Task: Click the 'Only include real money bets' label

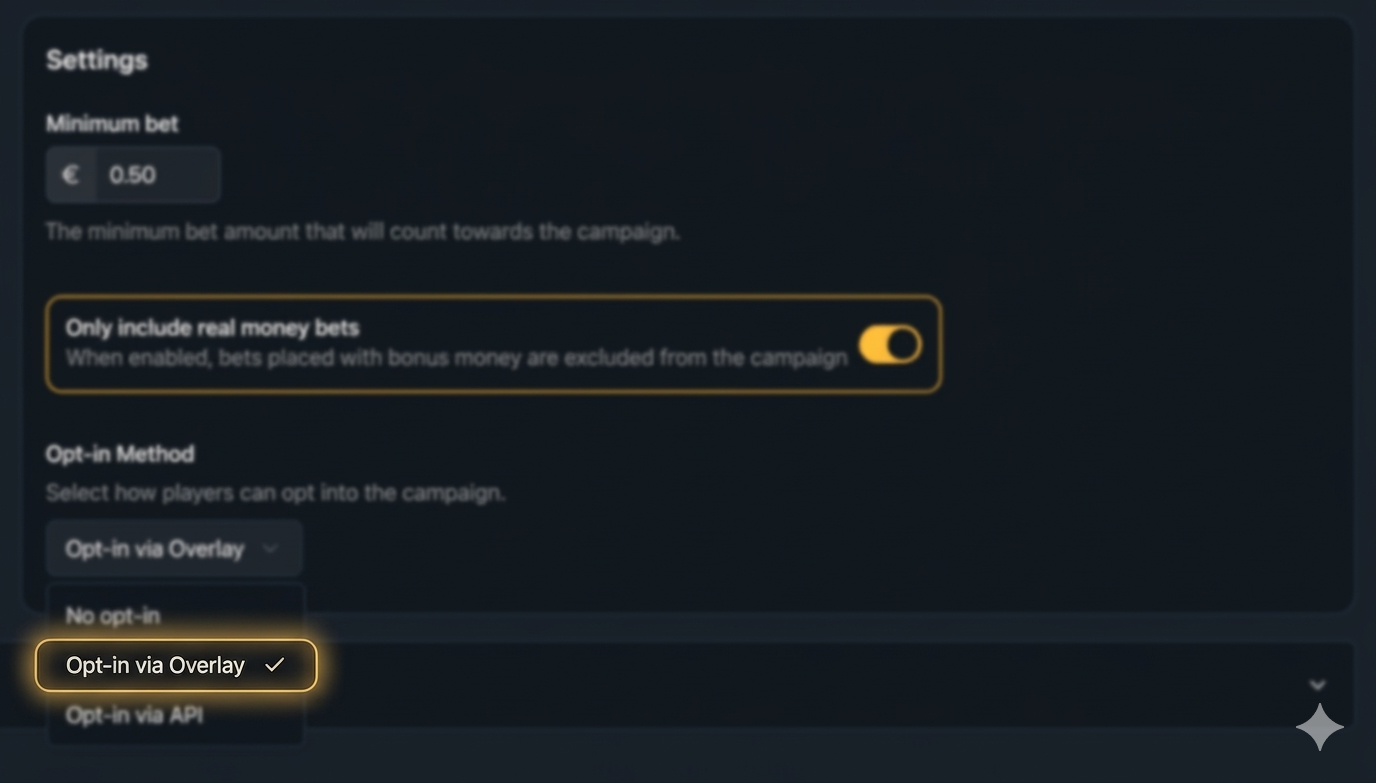Action: 212,327
